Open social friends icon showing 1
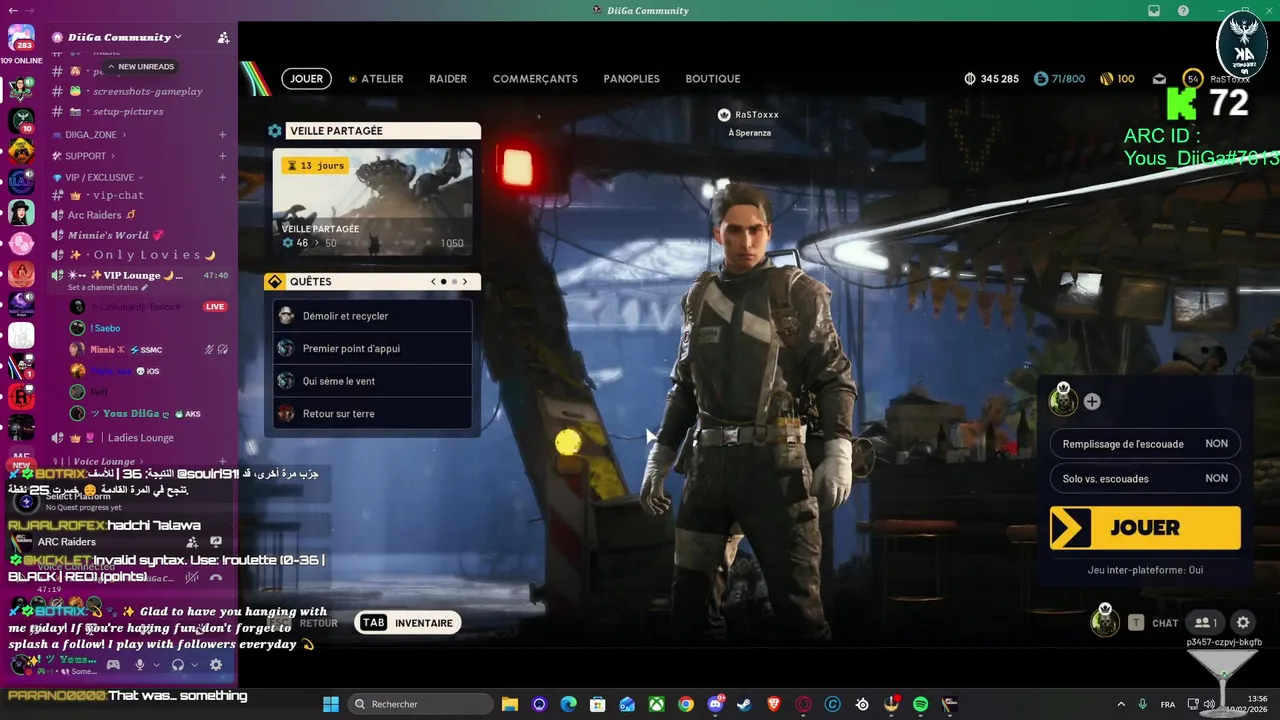This screenshot has width=1280, height=720. (1207, 622)
